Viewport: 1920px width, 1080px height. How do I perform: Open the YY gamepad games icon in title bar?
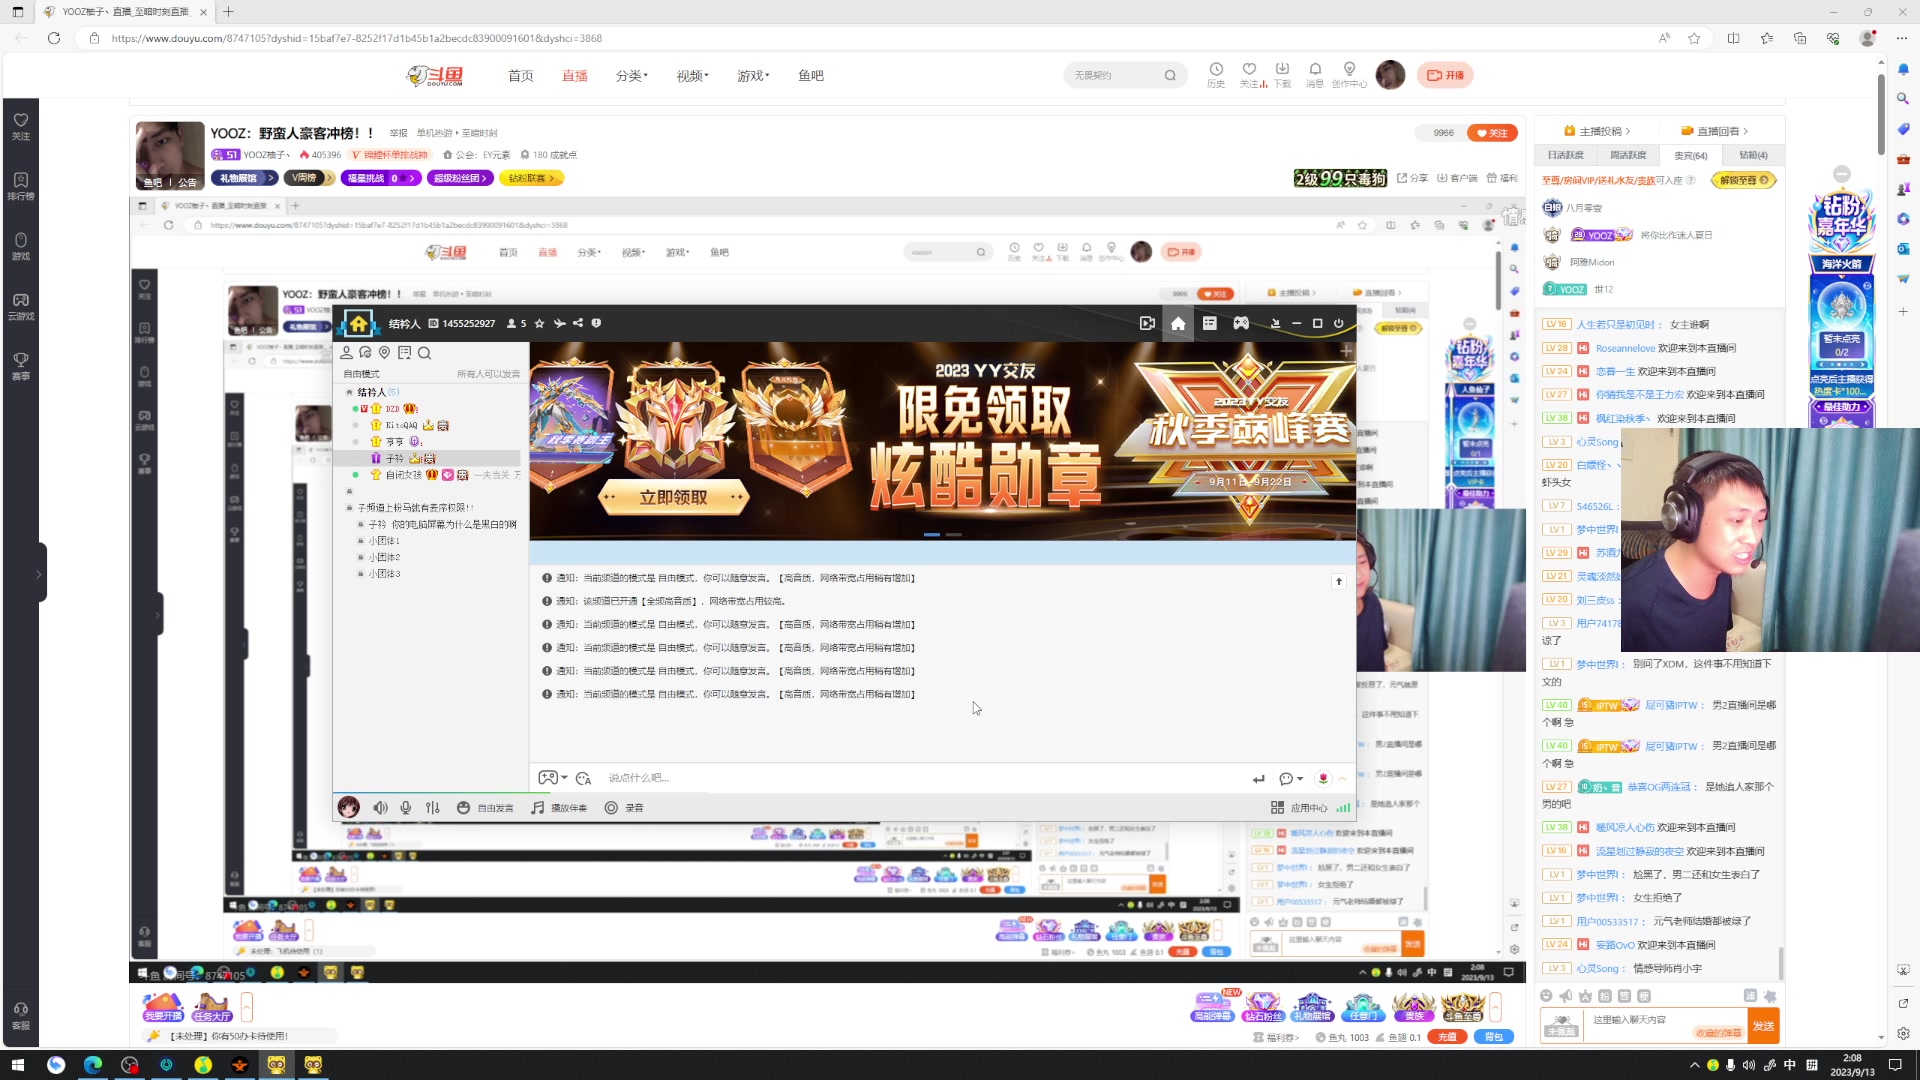point(1241,323)
